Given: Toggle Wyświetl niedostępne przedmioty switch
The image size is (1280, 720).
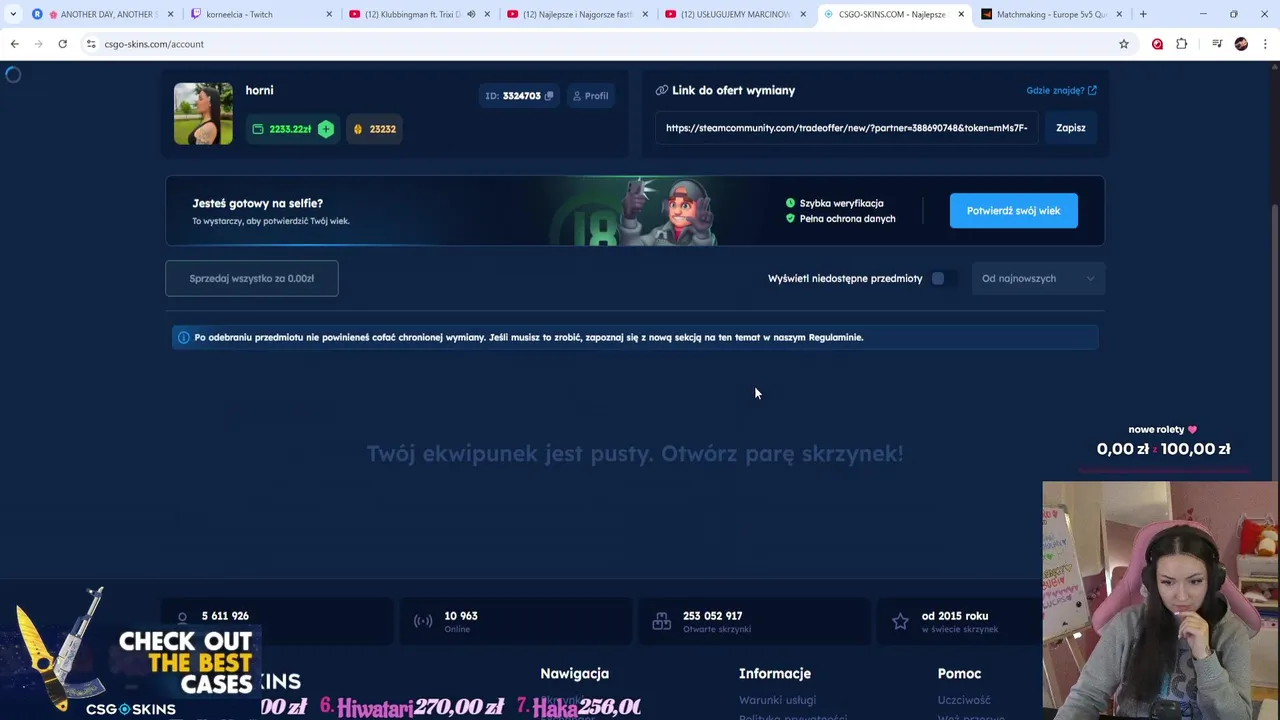Looking at the screenshot, I should (x=942, y=279).
